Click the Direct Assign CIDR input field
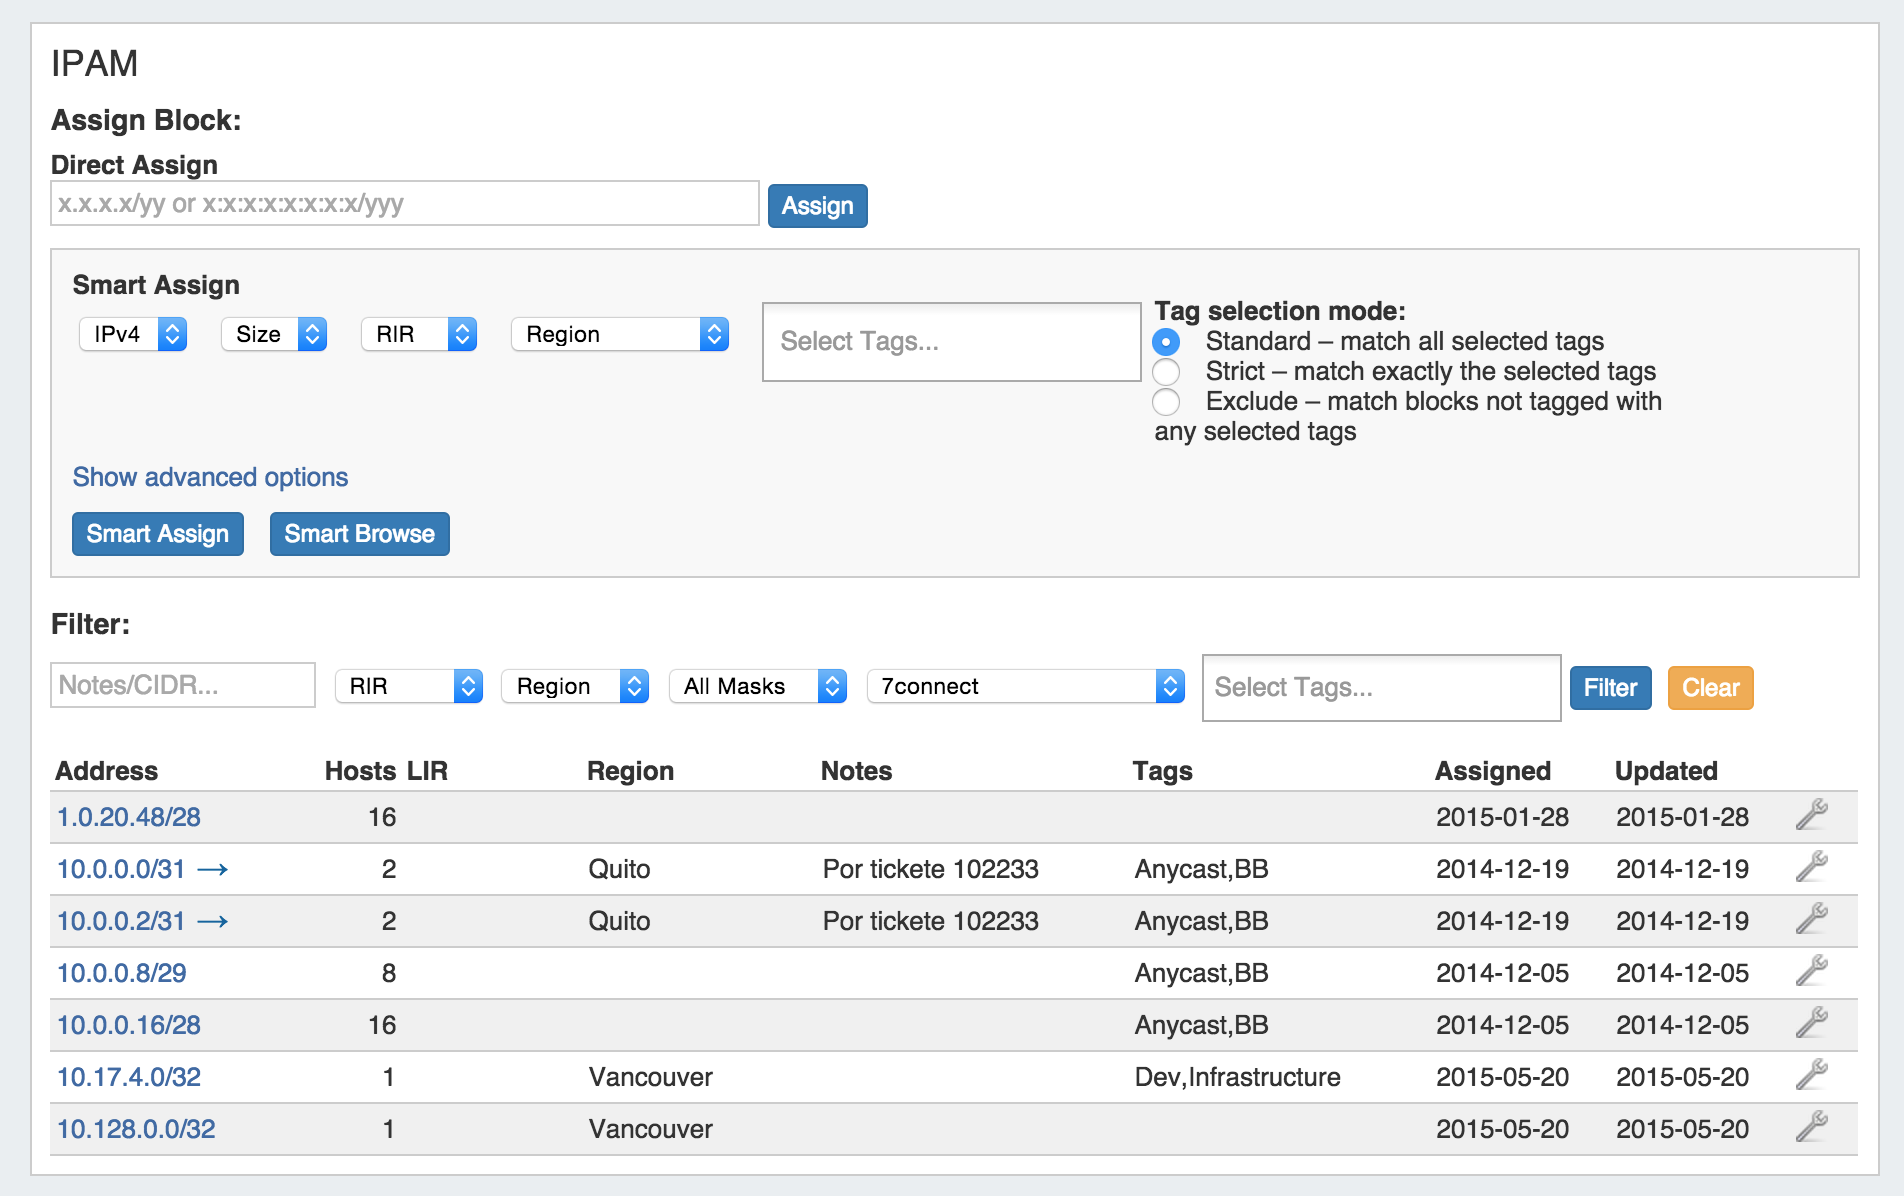1904x1196 pixels. point(405,204)
